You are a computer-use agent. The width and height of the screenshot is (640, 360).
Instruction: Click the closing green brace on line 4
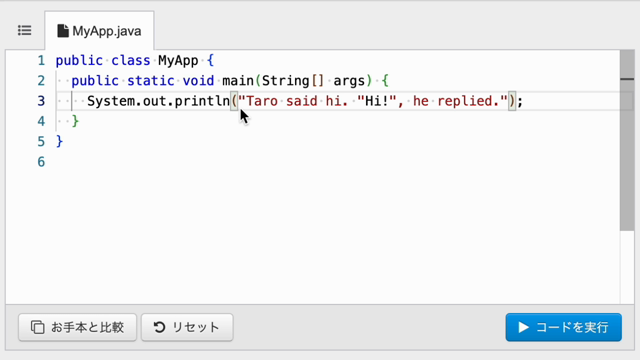click(75, 121)
